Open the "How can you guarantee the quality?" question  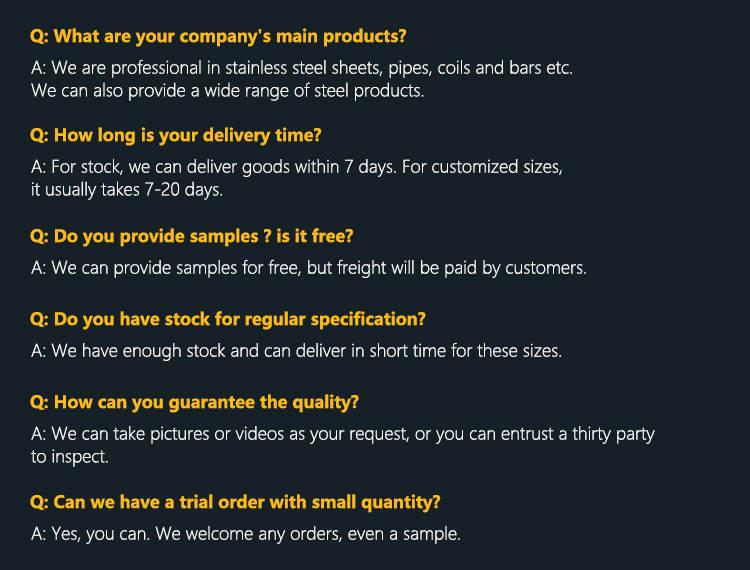194,403
